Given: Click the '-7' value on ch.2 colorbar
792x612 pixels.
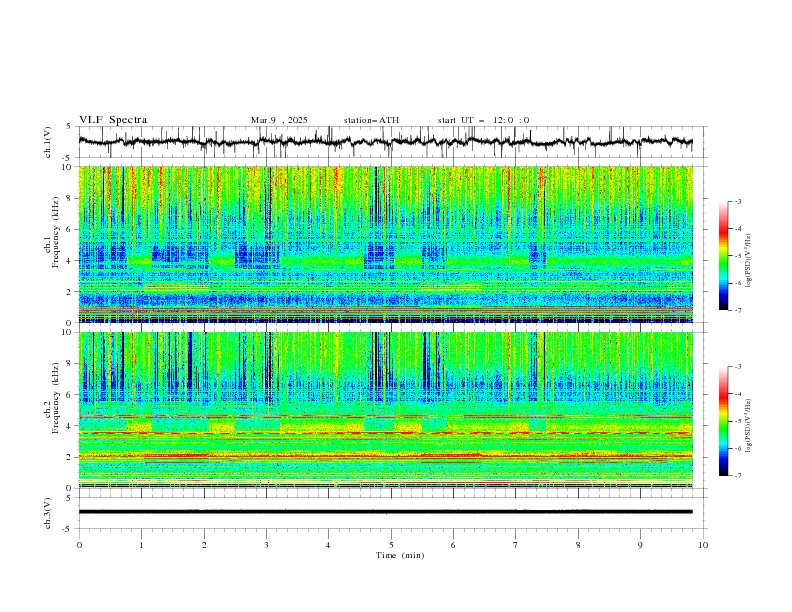Looking at the screenshot, I should pyautogui.click(x=737, y=476).
